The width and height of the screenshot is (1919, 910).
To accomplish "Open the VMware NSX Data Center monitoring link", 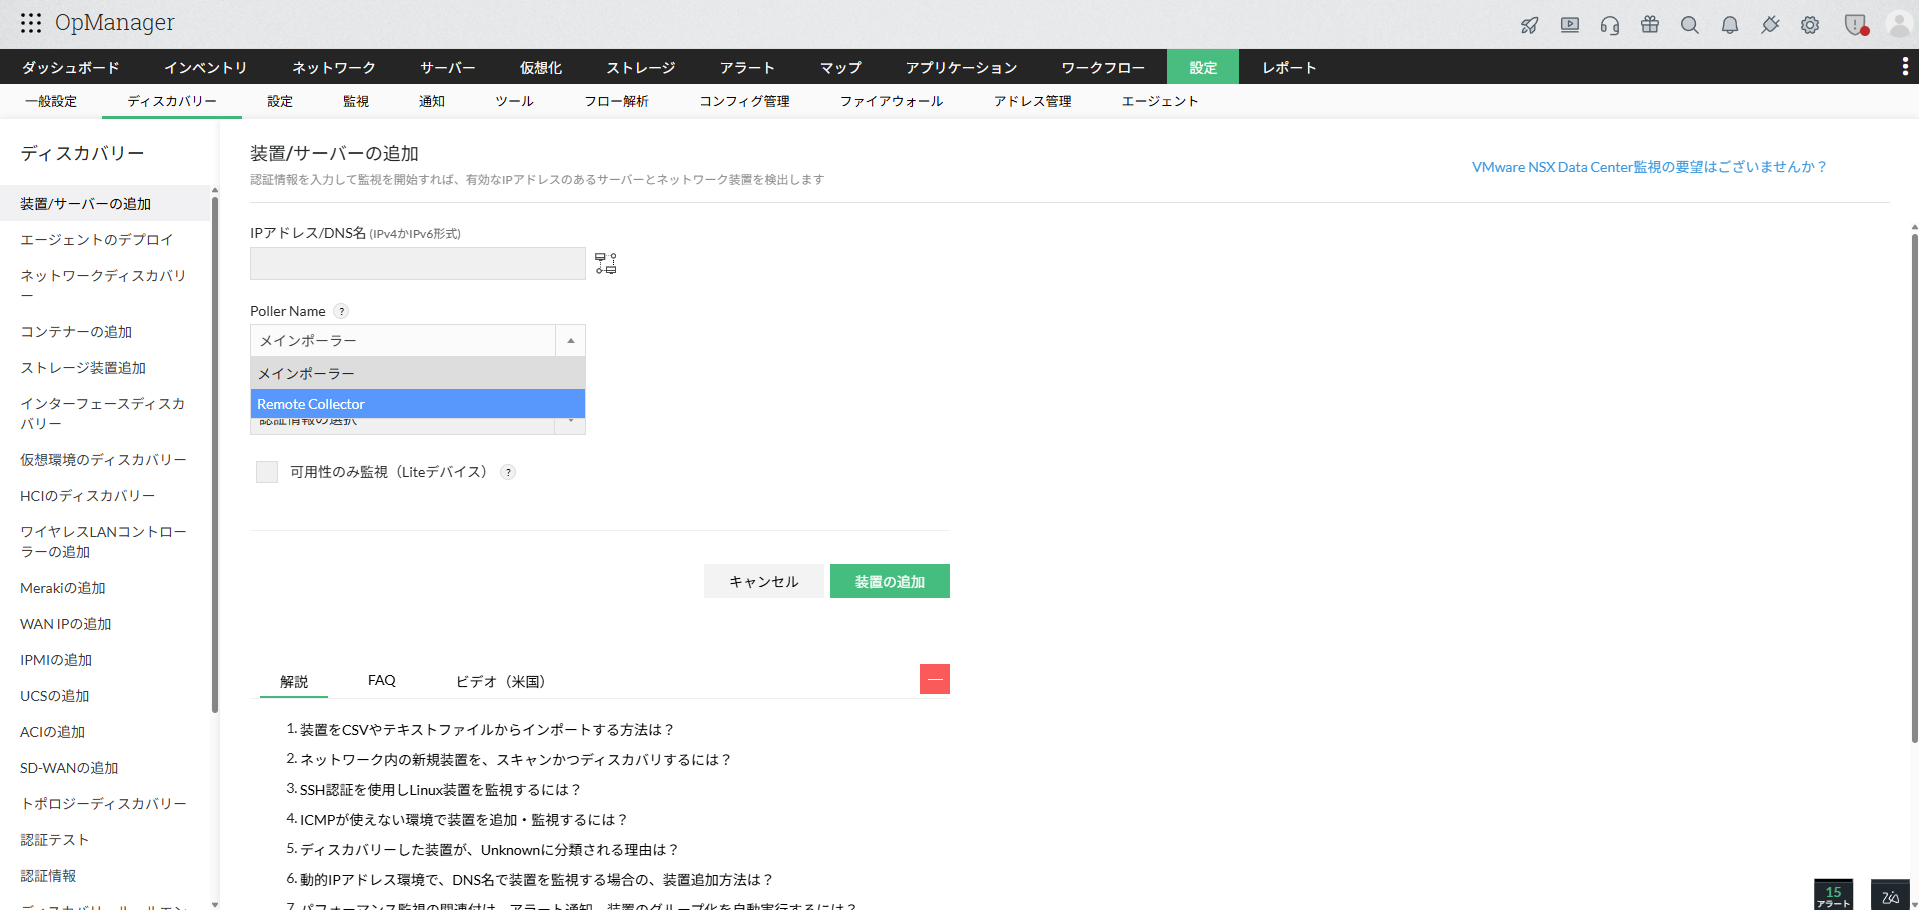I will pyautogui.click(x=1649, y=167).
